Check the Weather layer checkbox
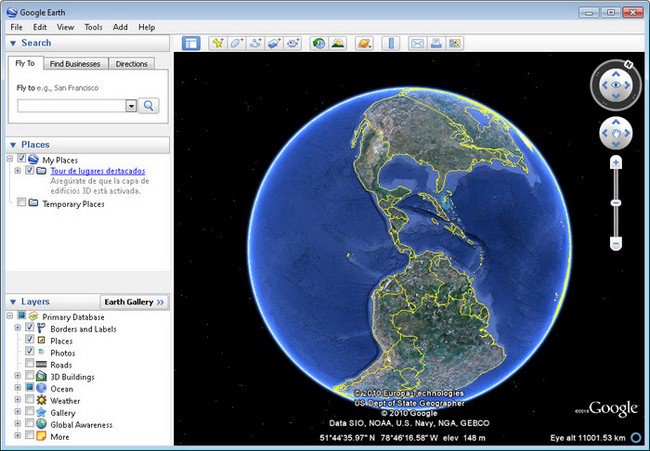The image size is (650, 451). [x=30, y=400]
